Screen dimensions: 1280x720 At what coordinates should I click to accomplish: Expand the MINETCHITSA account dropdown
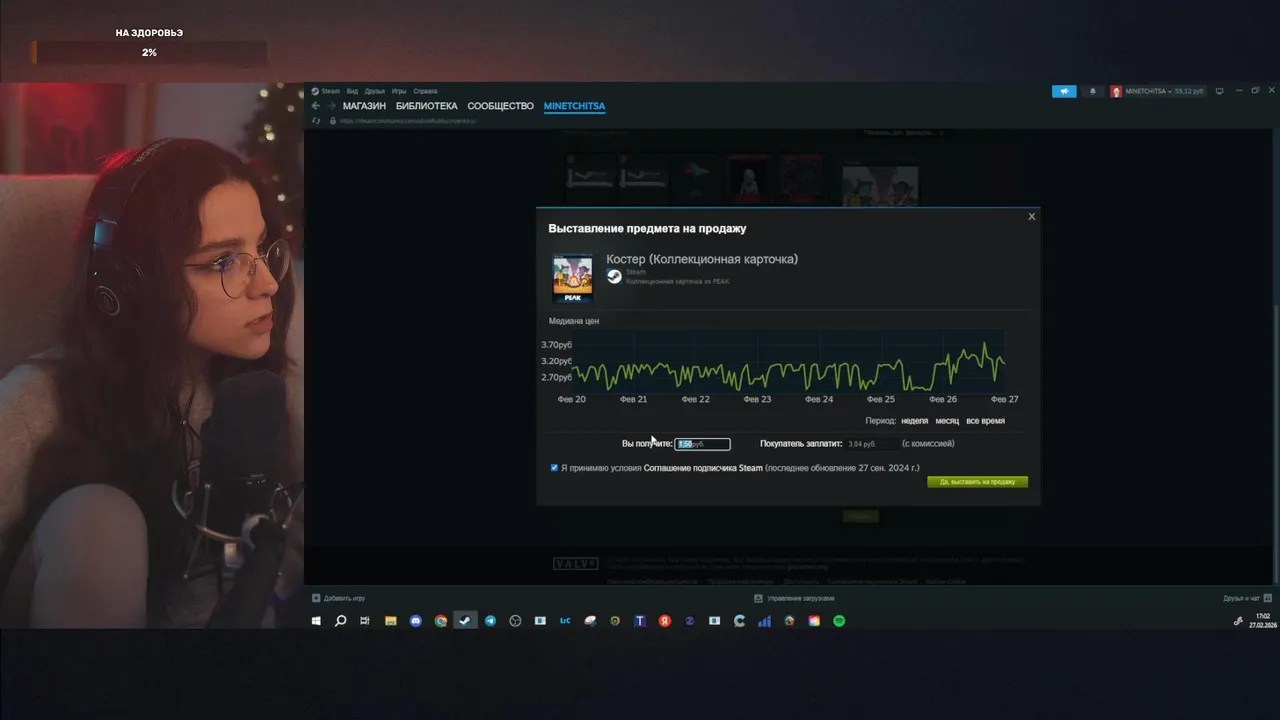(1157, 91)
